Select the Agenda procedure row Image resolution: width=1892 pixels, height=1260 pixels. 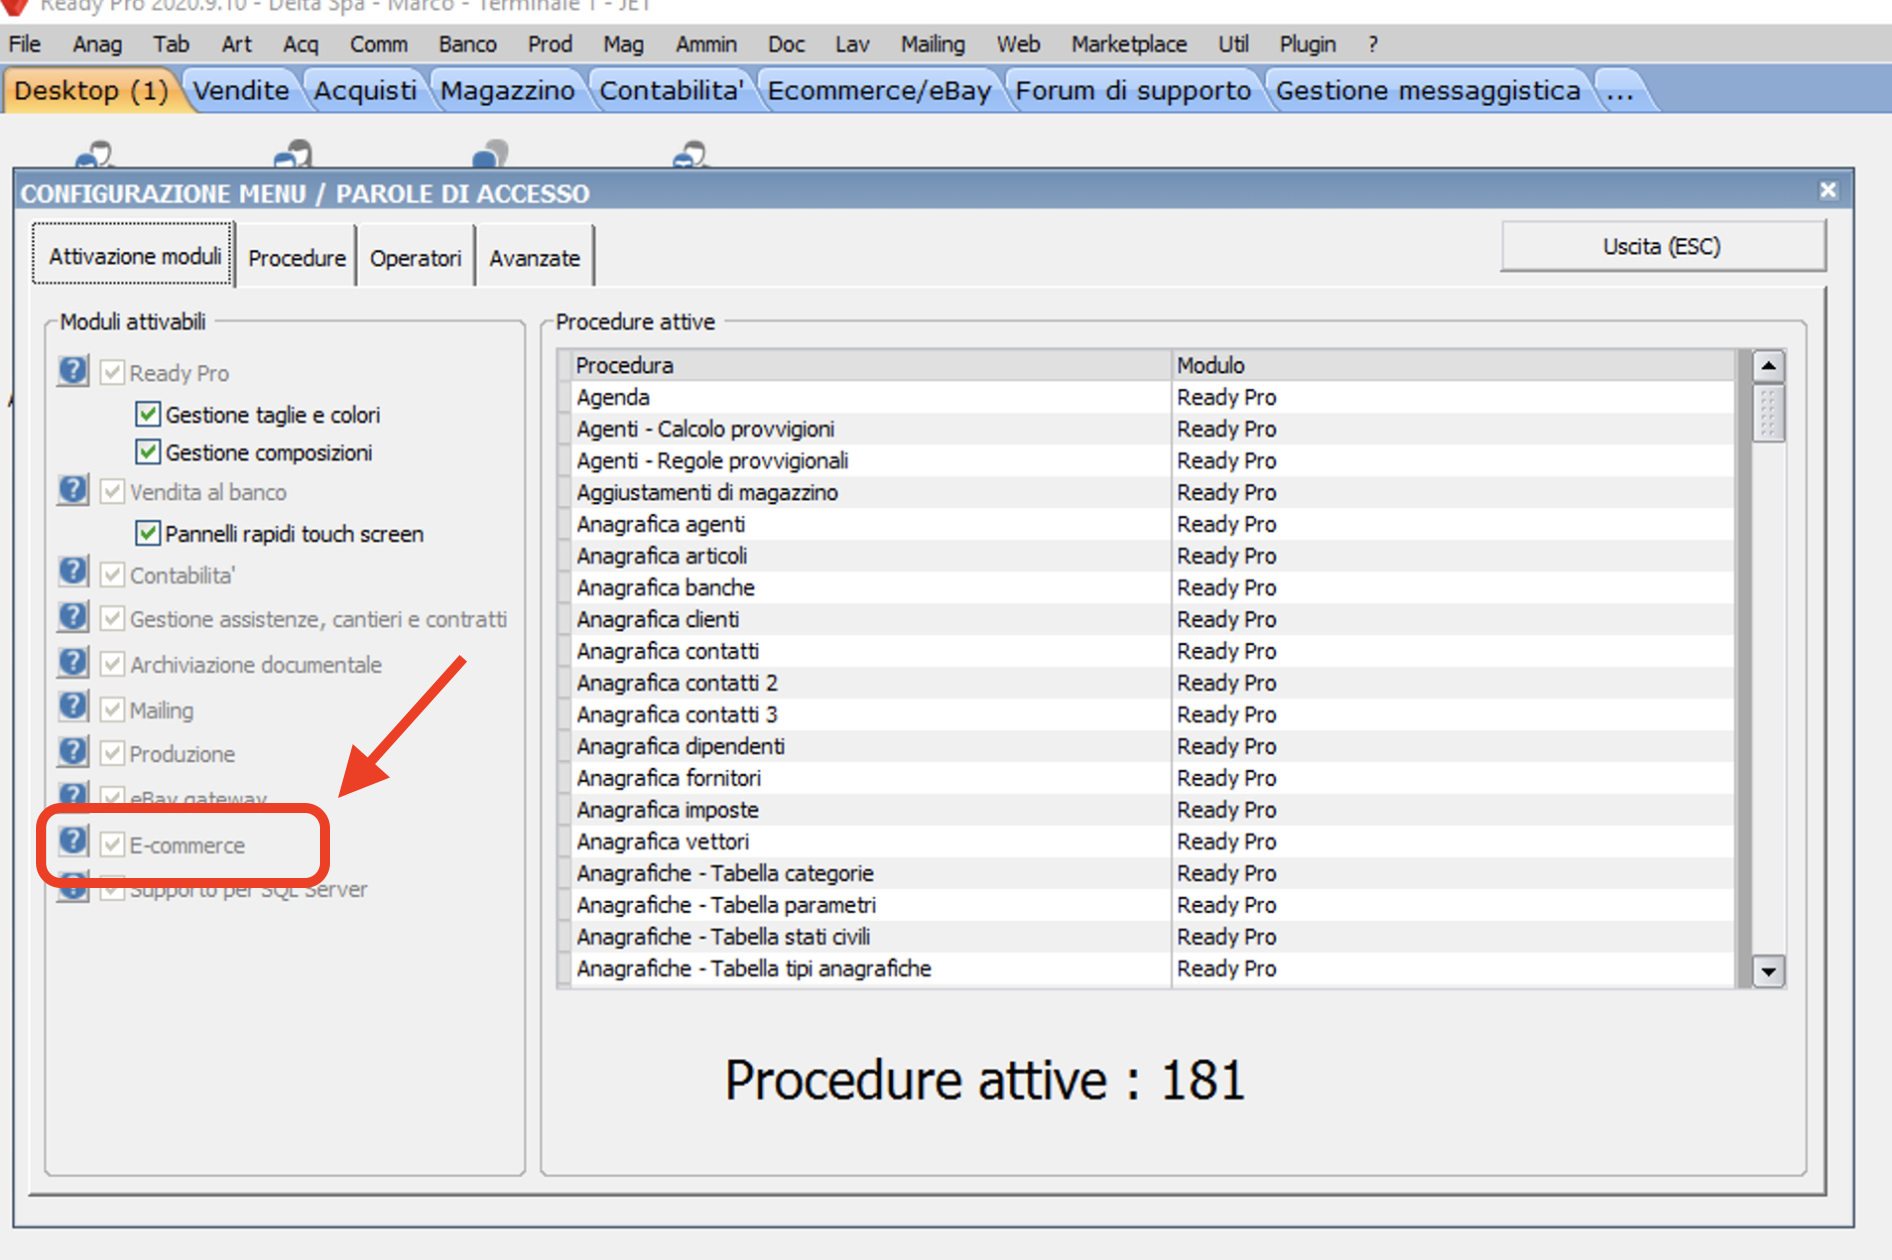pyautogui.click(x=1154, y=397)
